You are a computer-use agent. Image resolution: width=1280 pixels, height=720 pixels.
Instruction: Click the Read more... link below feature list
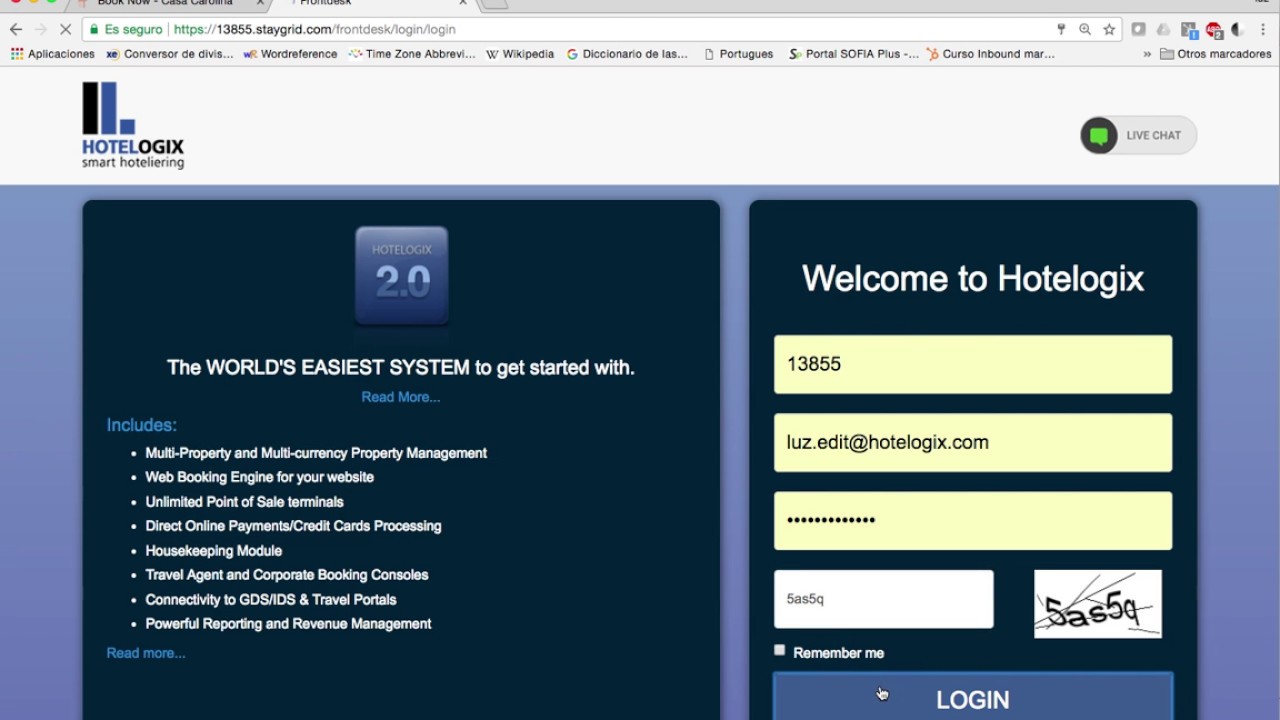[x=146, y=653]
